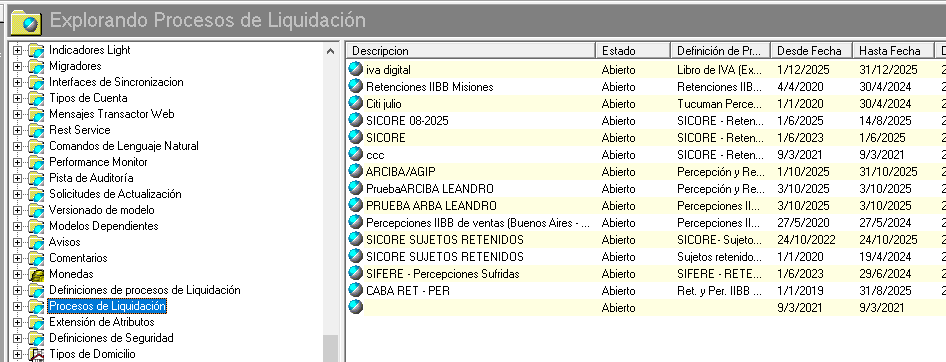Click the globe icon of Citi julio row
The height and width of the screenshot is (362, 946).
click(356, 104)
